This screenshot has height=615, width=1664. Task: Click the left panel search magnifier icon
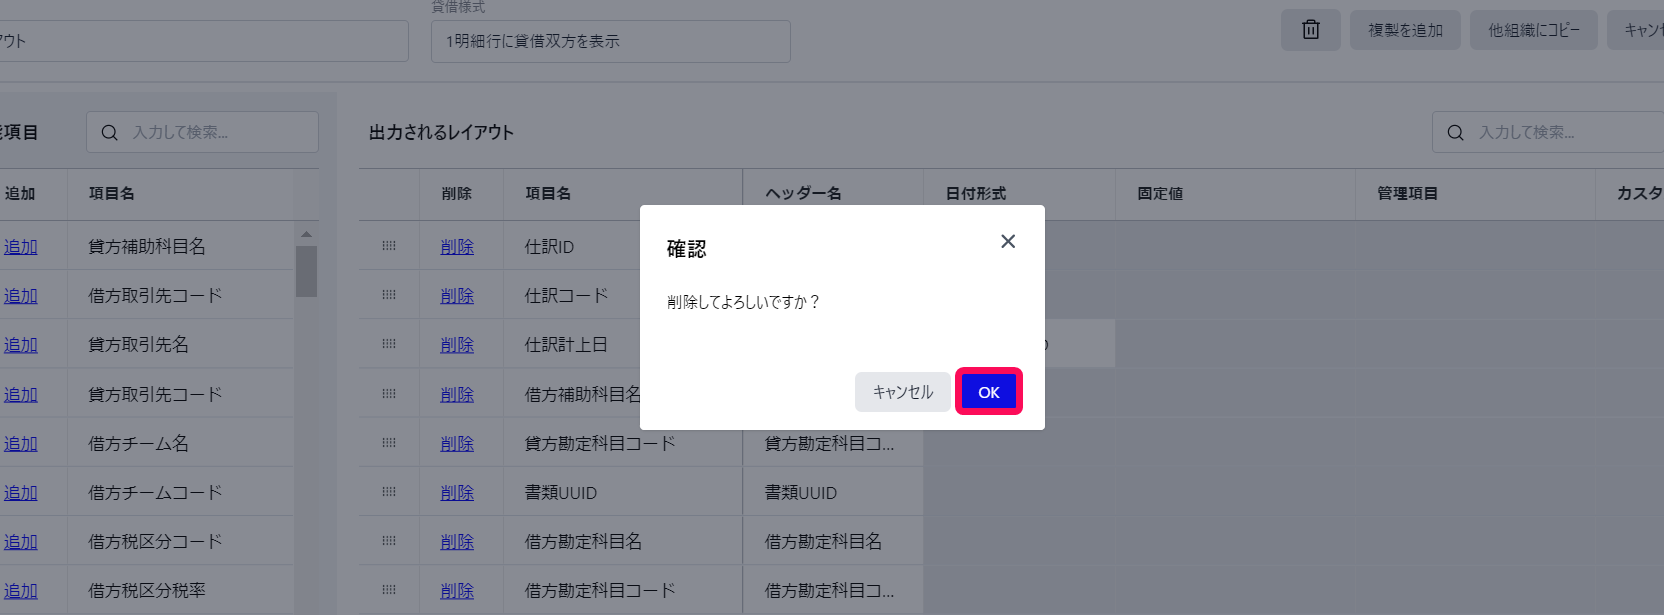pyautogui.click(x=110, y=132)
